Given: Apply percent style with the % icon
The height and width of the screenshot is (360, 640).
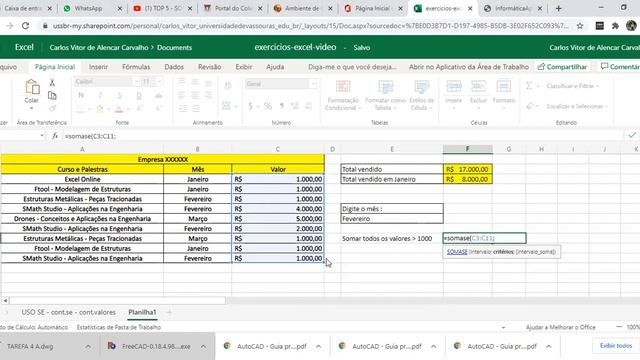Looking at the screenshot, I should [x=267, y=106].
